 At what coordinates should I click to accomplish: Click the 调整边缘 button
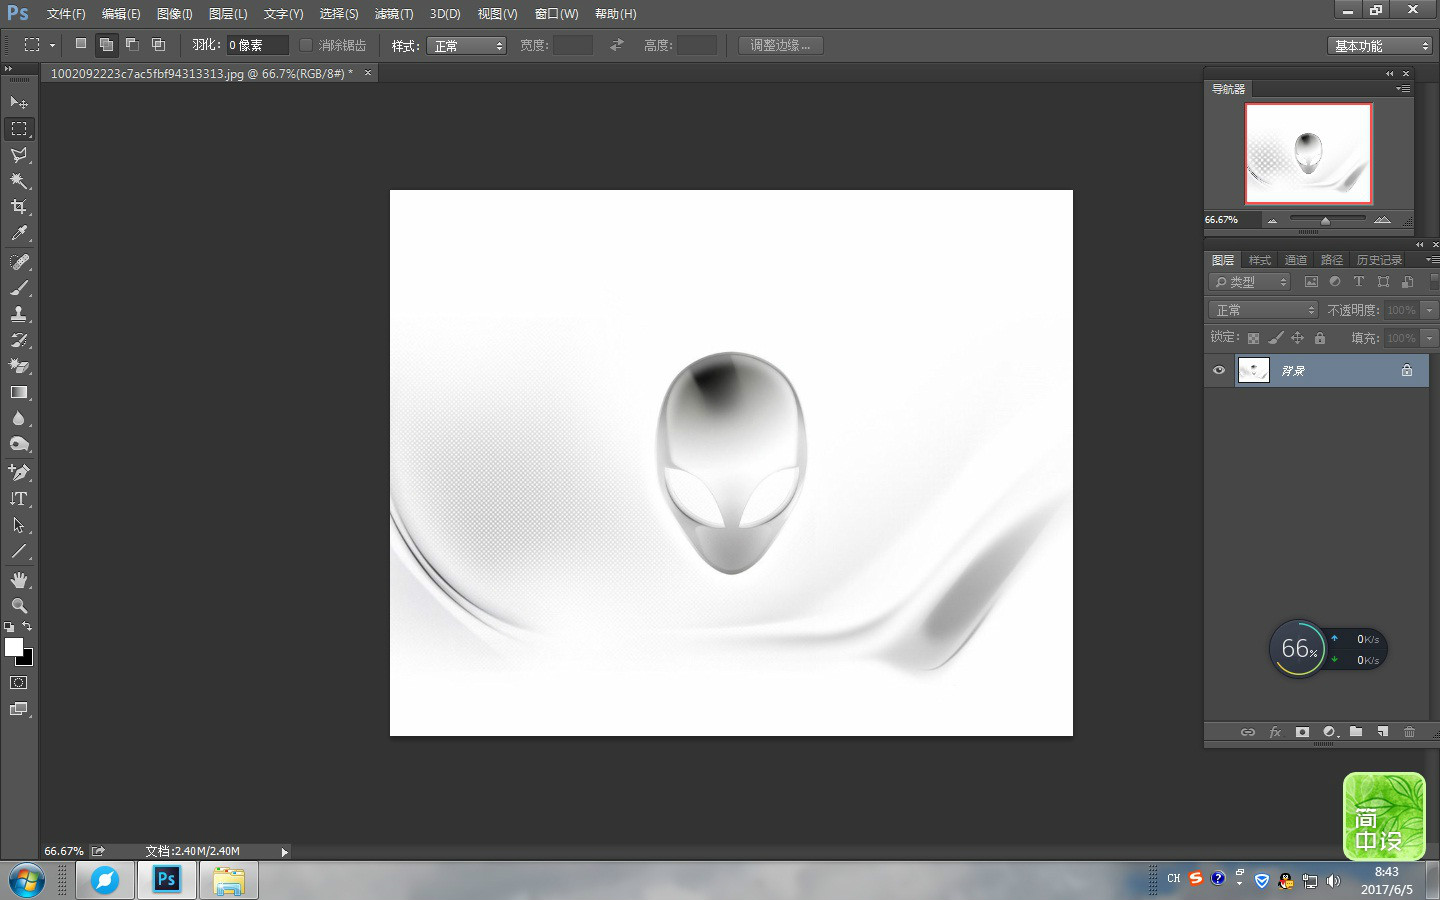coord(780,45)
